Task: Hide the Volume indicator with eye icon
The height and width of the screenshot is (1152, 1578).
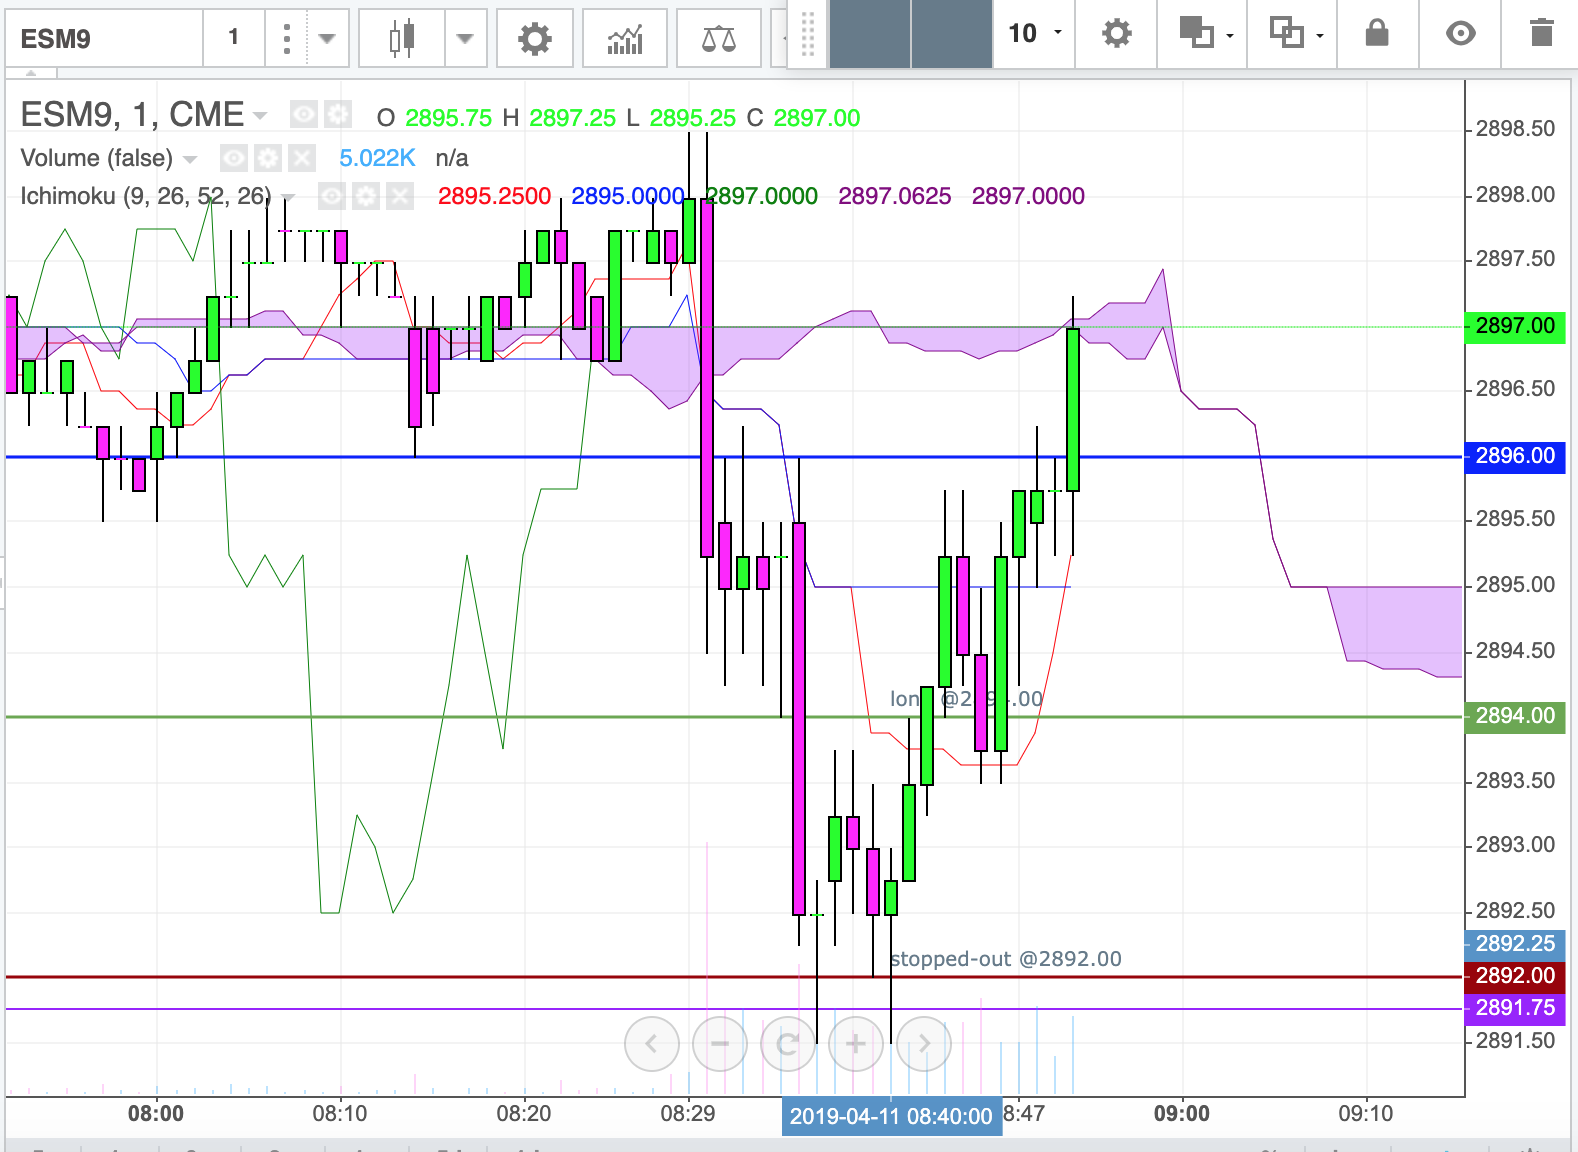Action: click(x=234, y=158)
